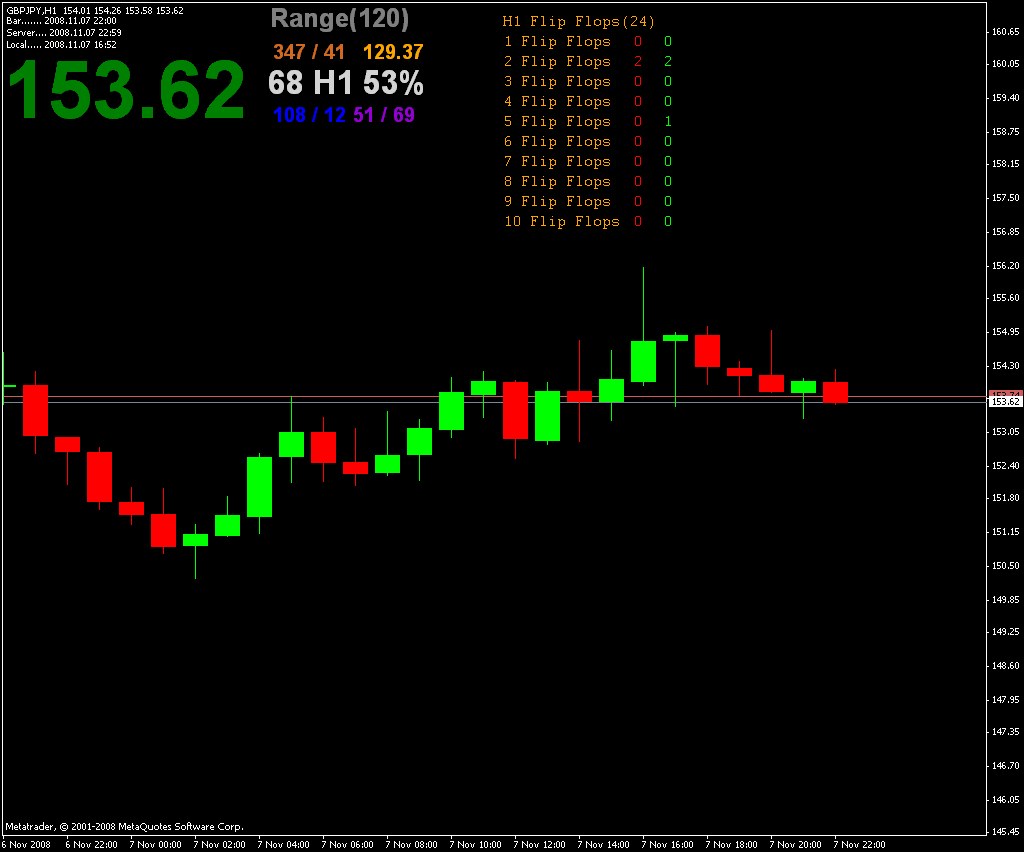Image resolution: width=1024 pixels, height=852 pixels.
Task: Click the 156.20 price scale label
Action: click(x=1005, y=266)
